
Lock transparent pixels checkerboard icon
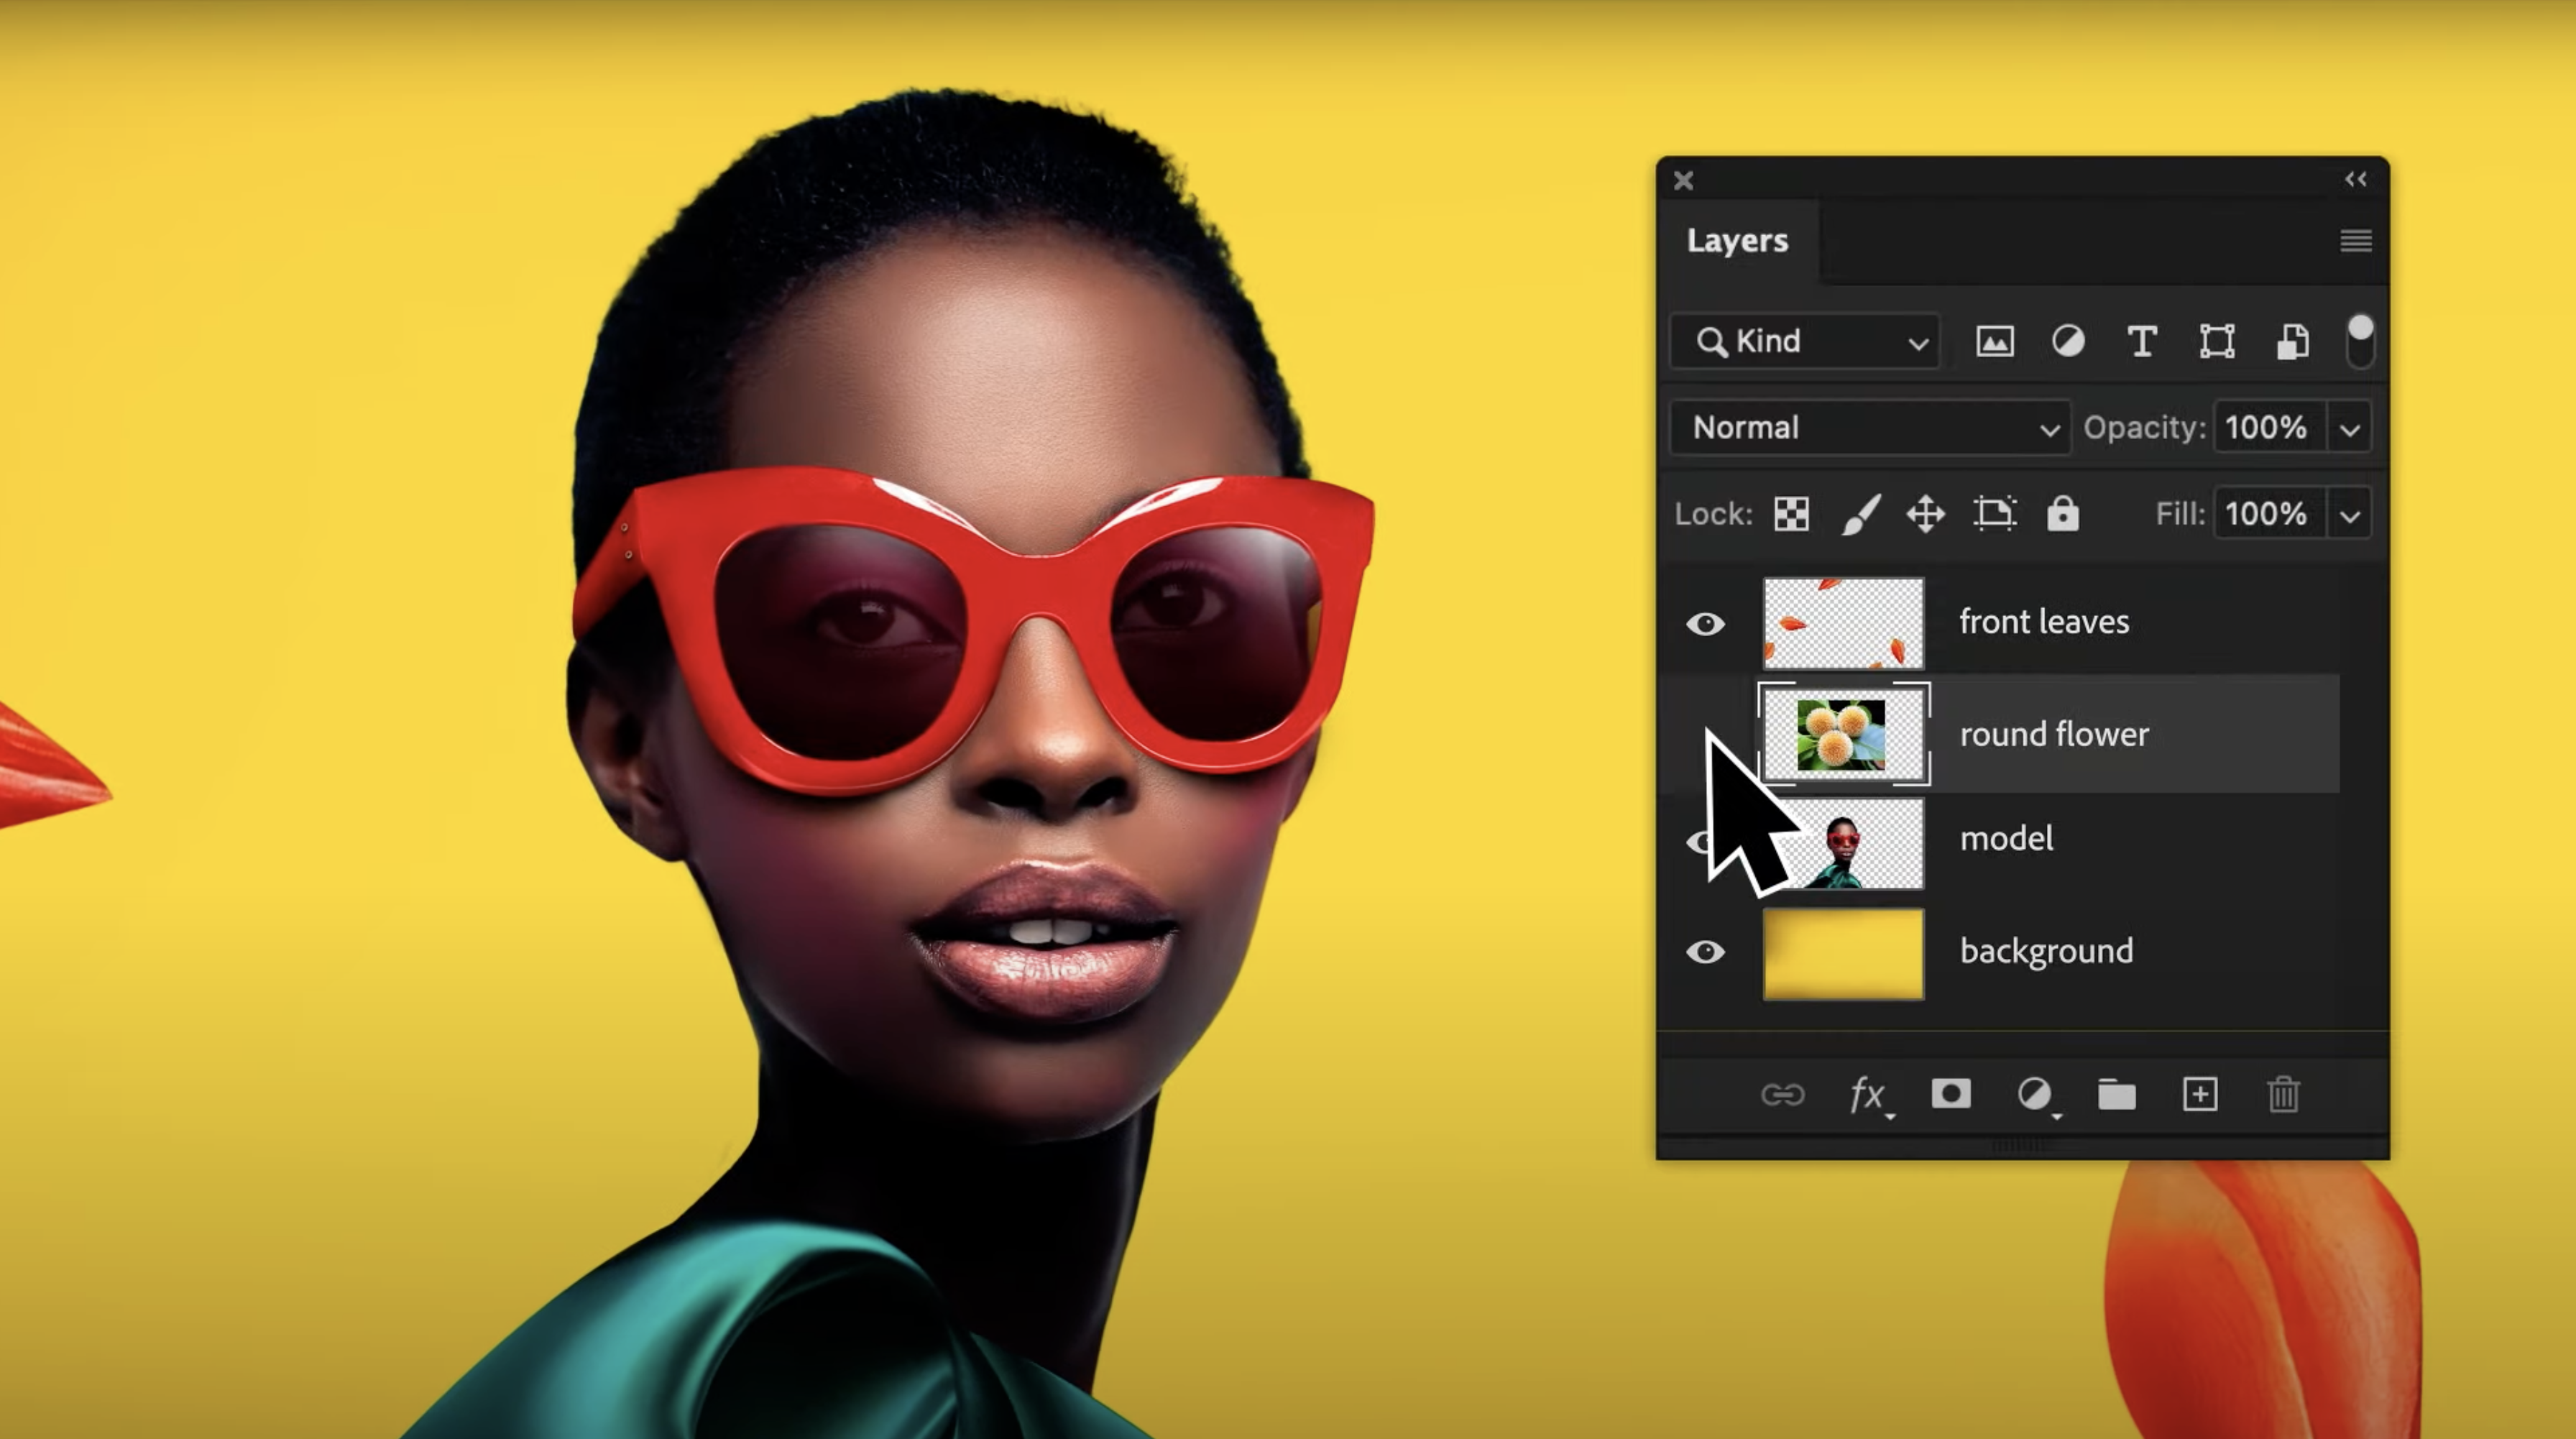(x=1791, y=514)
